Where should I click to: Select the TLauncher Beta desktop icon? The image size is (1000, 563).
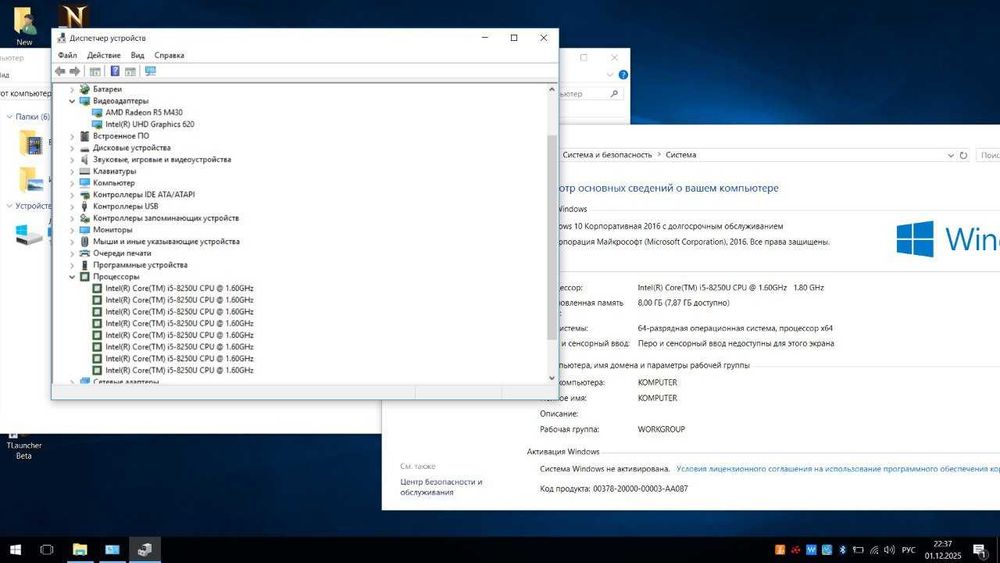point(24,446)
